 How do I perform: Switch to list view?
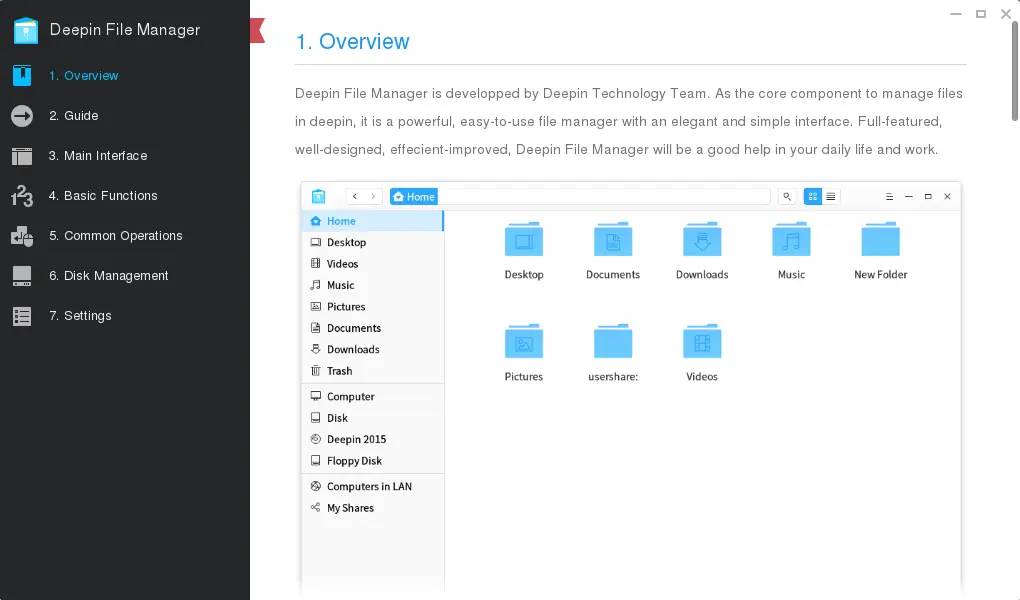coord(831,197)
